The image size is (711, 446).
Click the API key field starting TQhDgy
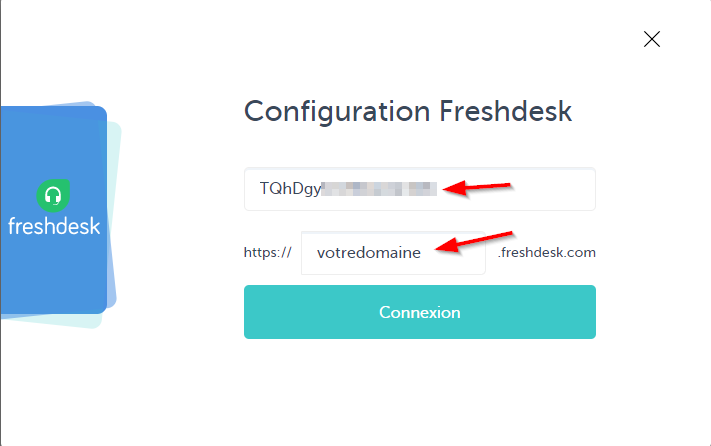click(x=419, y=189)
